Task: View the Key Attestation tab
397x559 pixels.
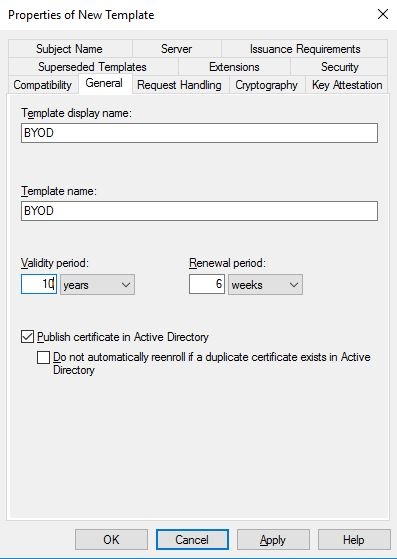Action: coord(347,85)
